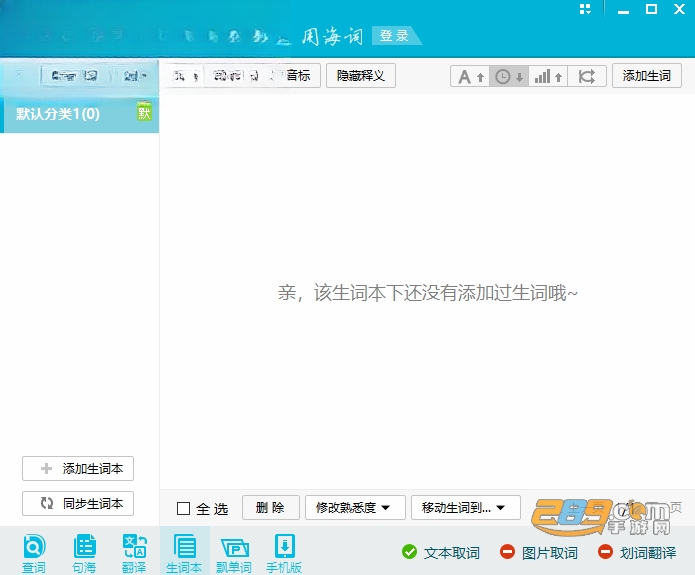
Task: Open the skin/menu grid icon in title bar
Action: 585,9
